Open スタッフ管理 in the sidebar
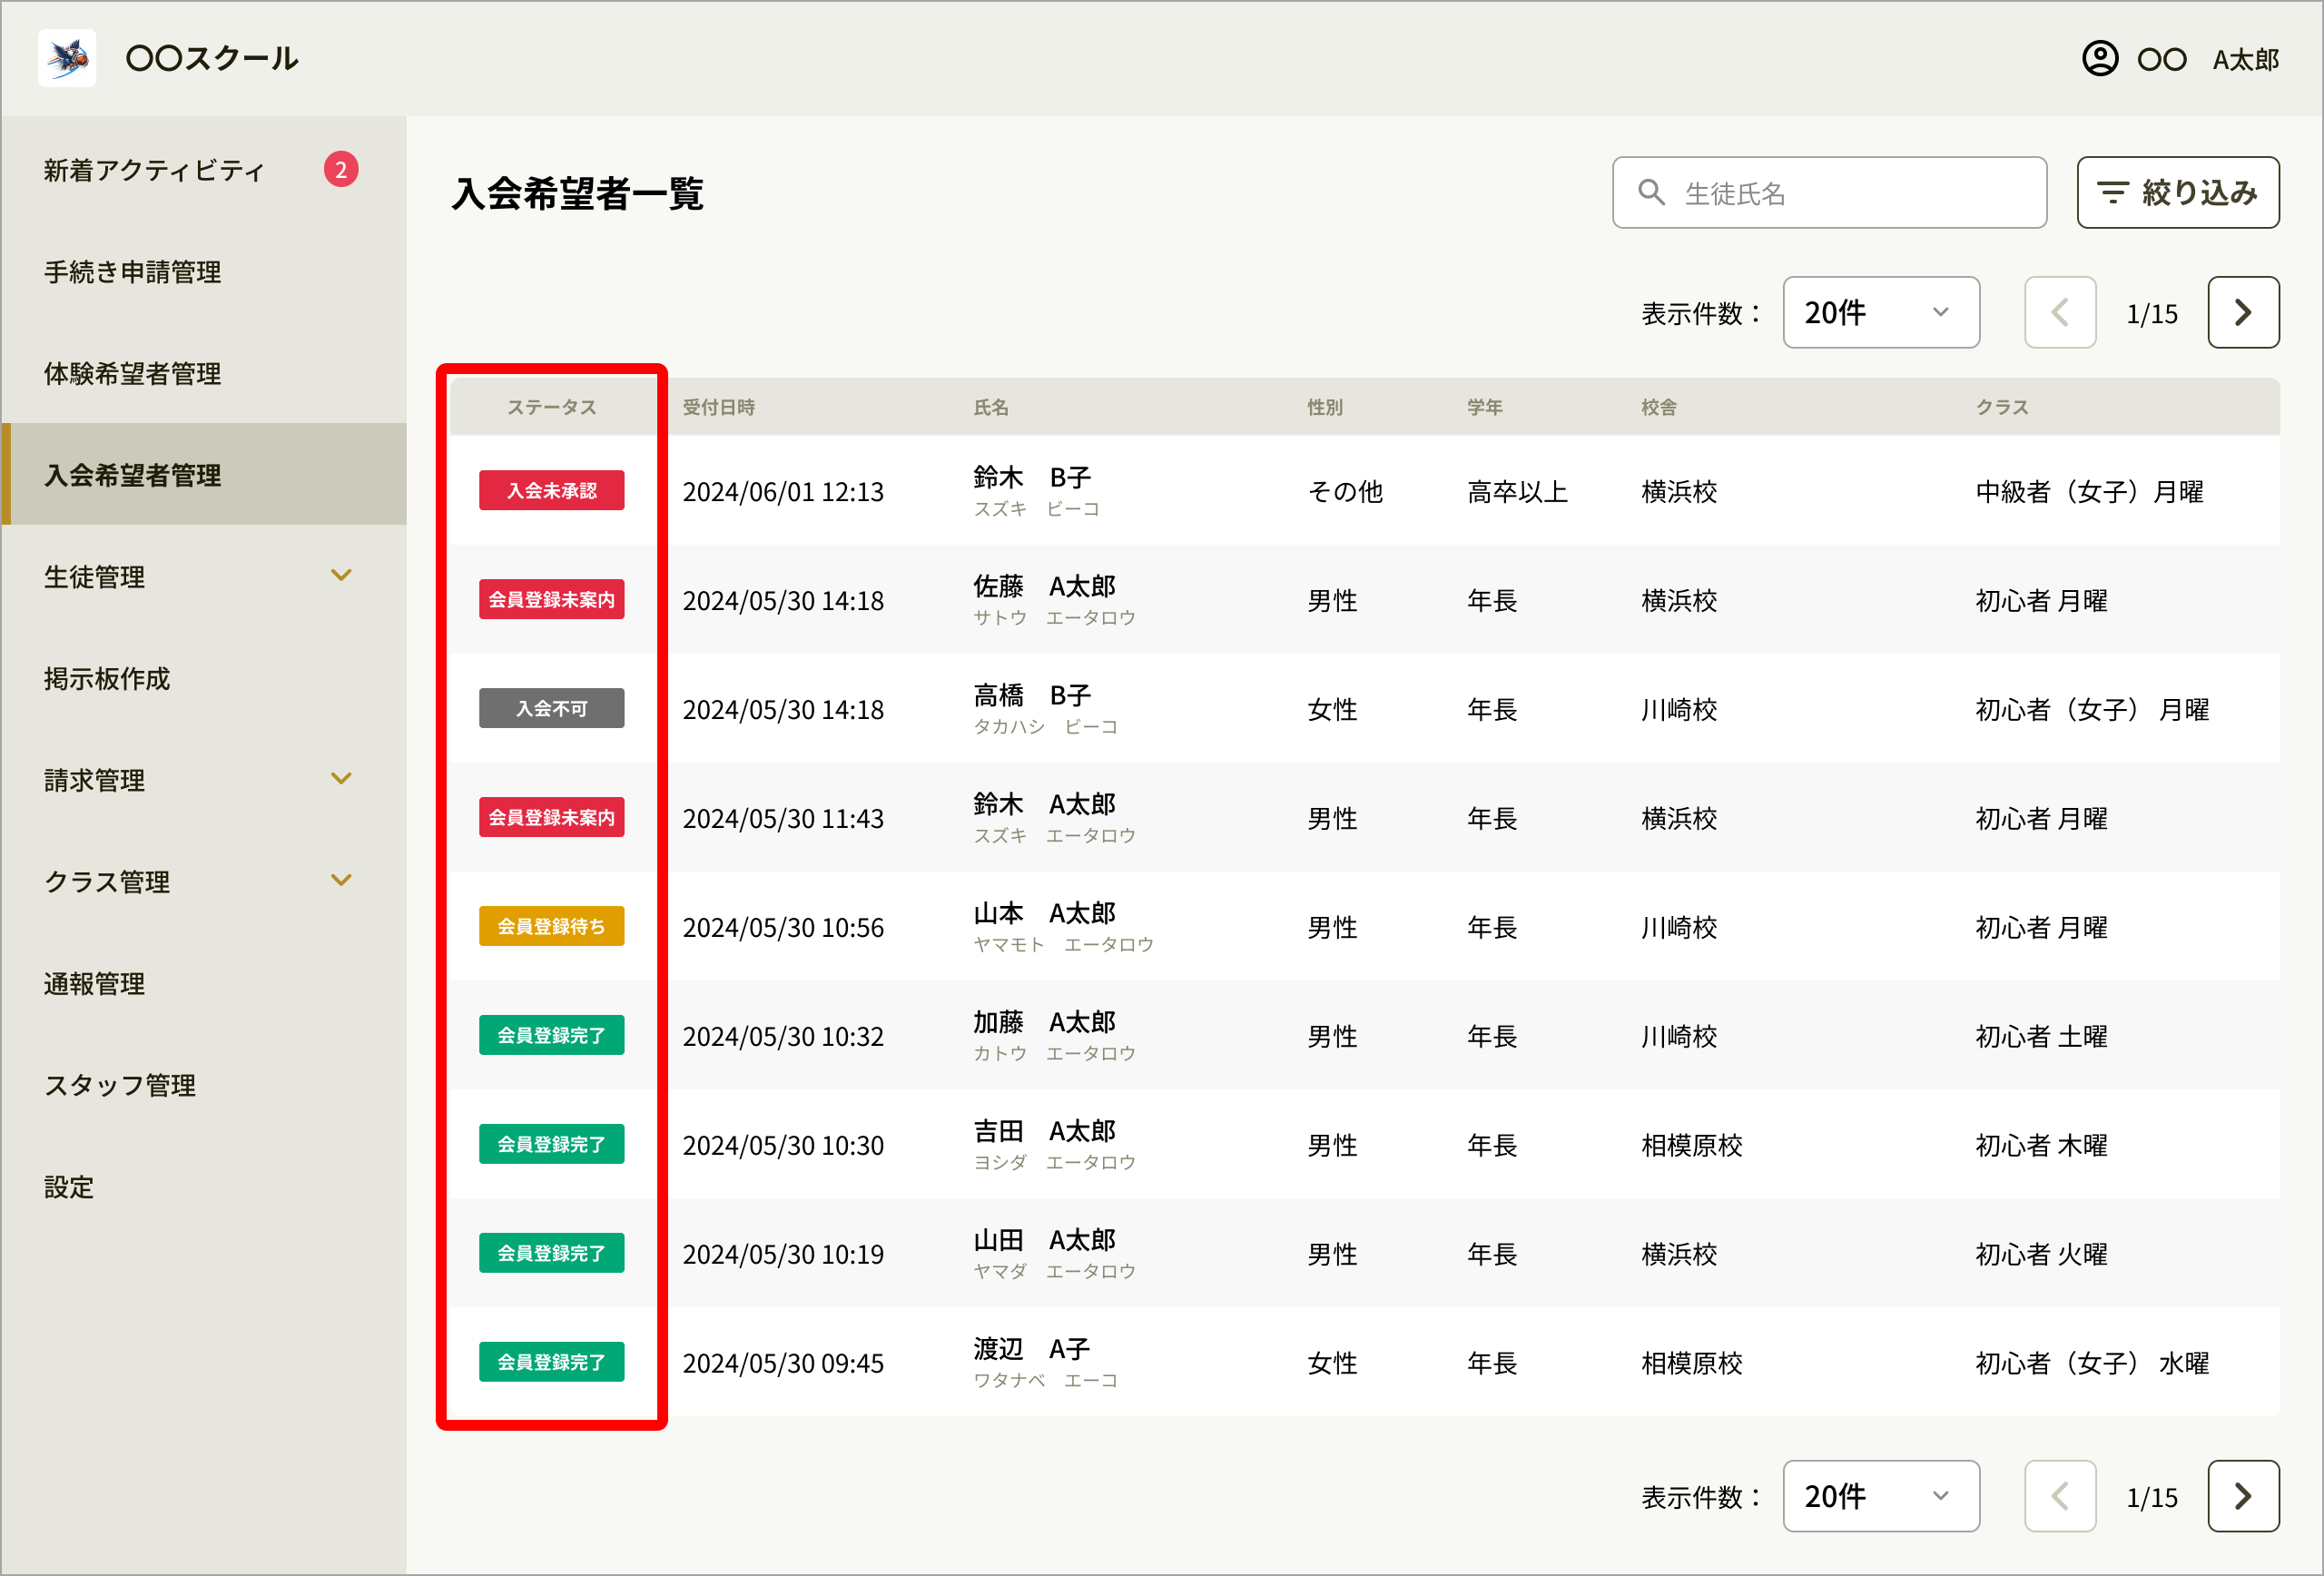Viewport: 2324px width, 1576px height. 203,1085
